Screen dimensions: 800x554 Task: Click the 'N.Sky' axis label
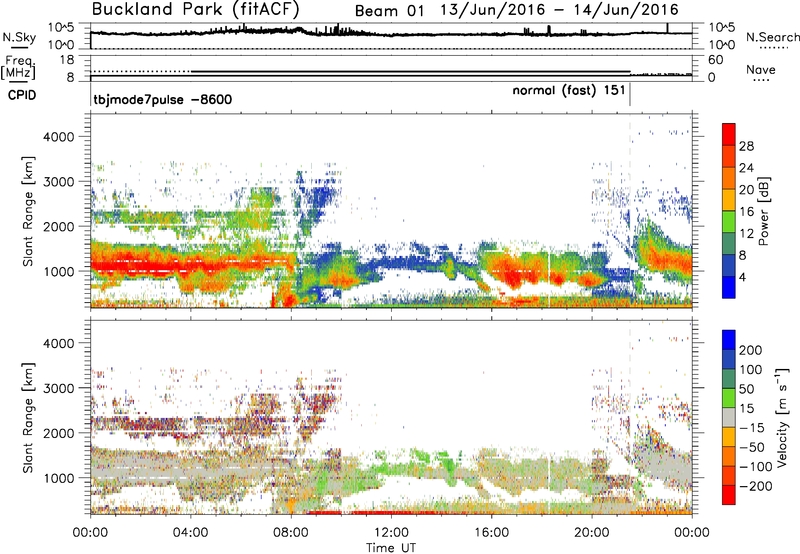click(19, 37)
